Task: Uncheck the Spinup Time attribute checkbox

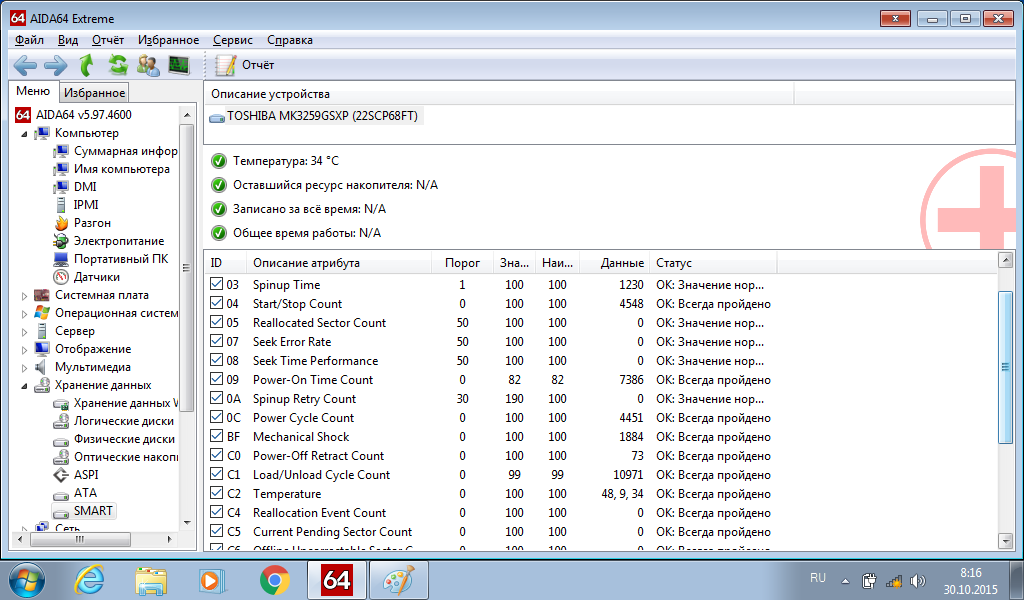Action: [x=216, y=284]
